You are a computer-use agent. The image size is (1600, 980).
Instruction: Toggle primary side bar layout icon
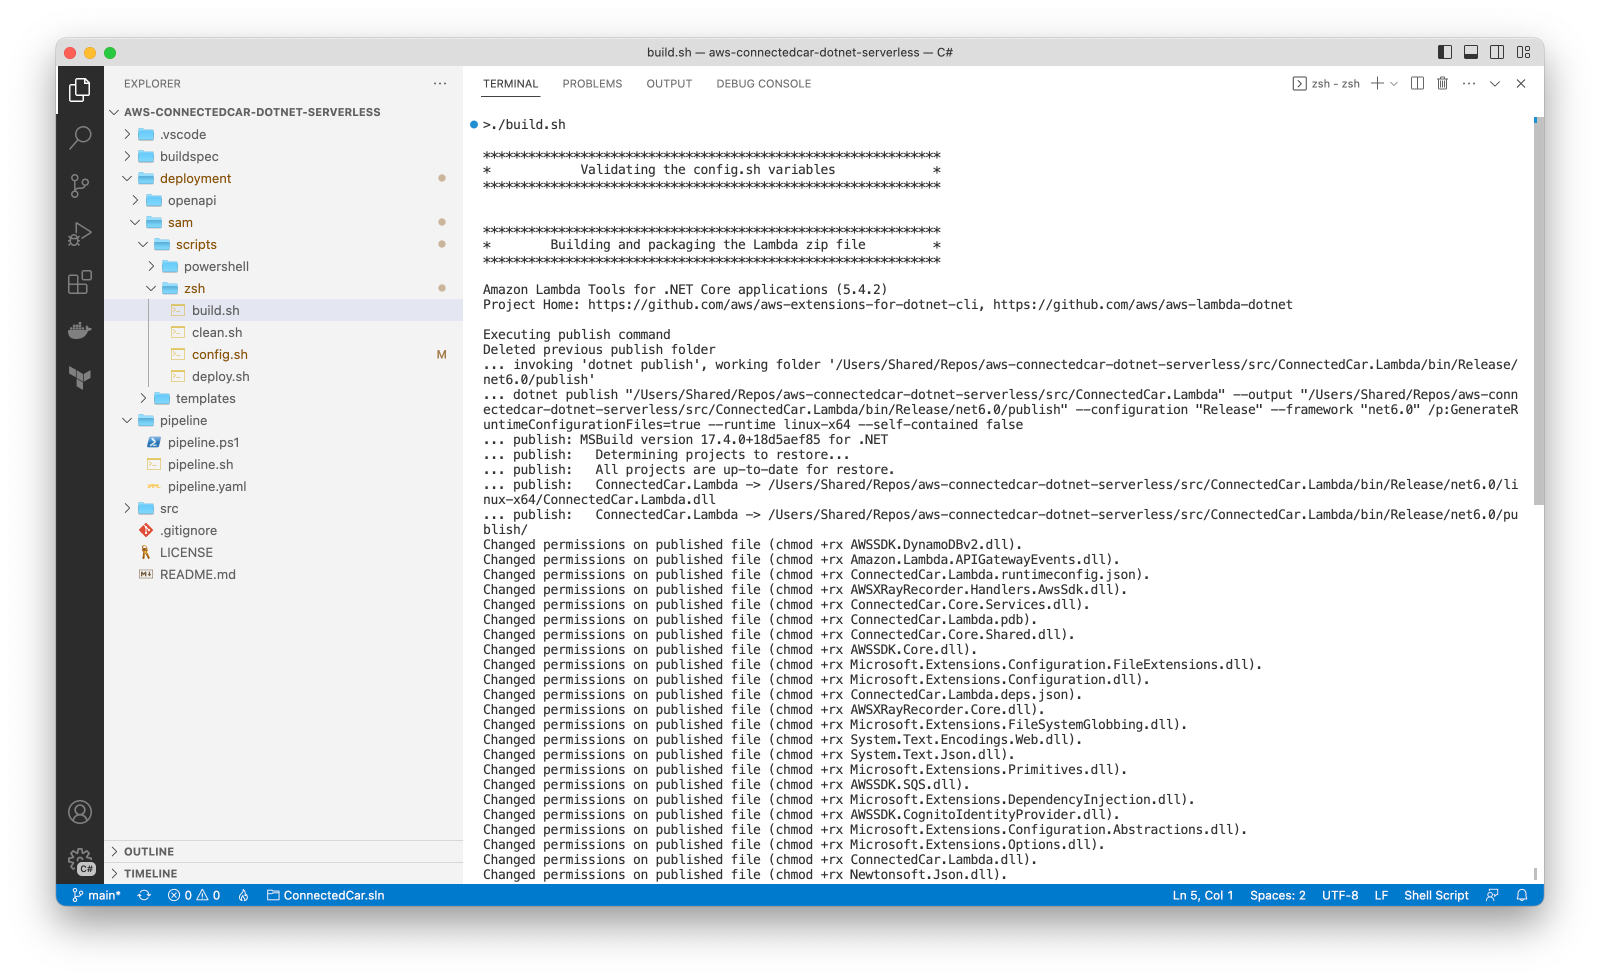[x=1445, y=52]
